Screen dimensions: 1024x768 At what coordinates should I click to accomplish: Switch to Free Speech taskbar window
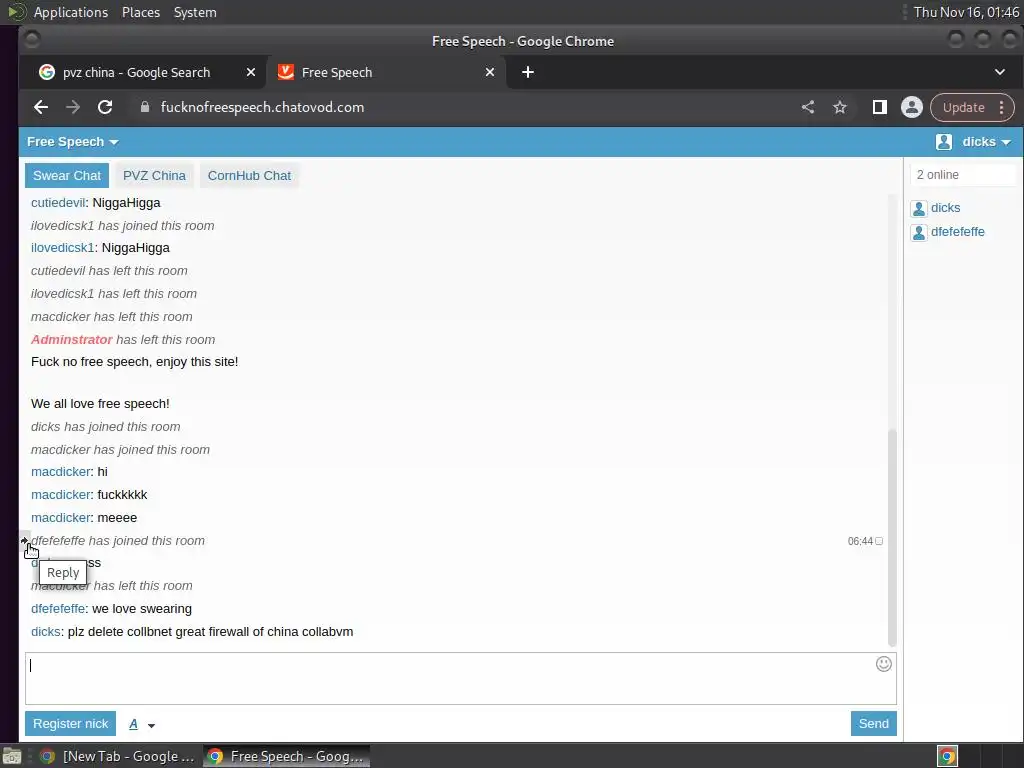coord(286,756)
